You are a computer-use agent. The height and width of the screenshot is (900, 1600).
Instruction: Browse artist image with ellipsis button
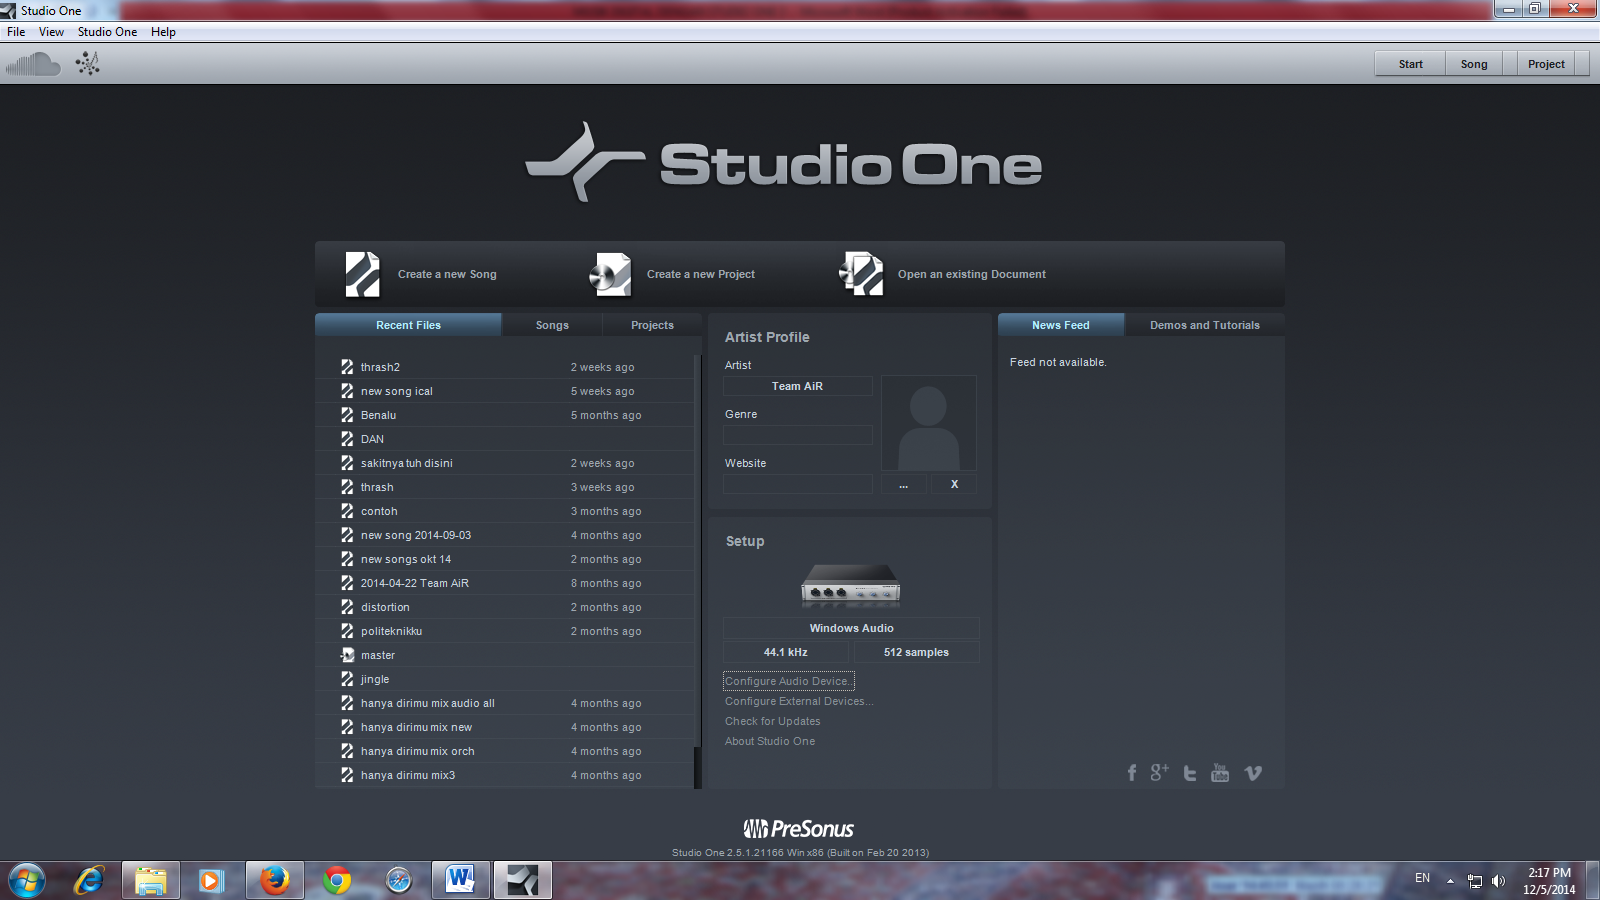904,484
